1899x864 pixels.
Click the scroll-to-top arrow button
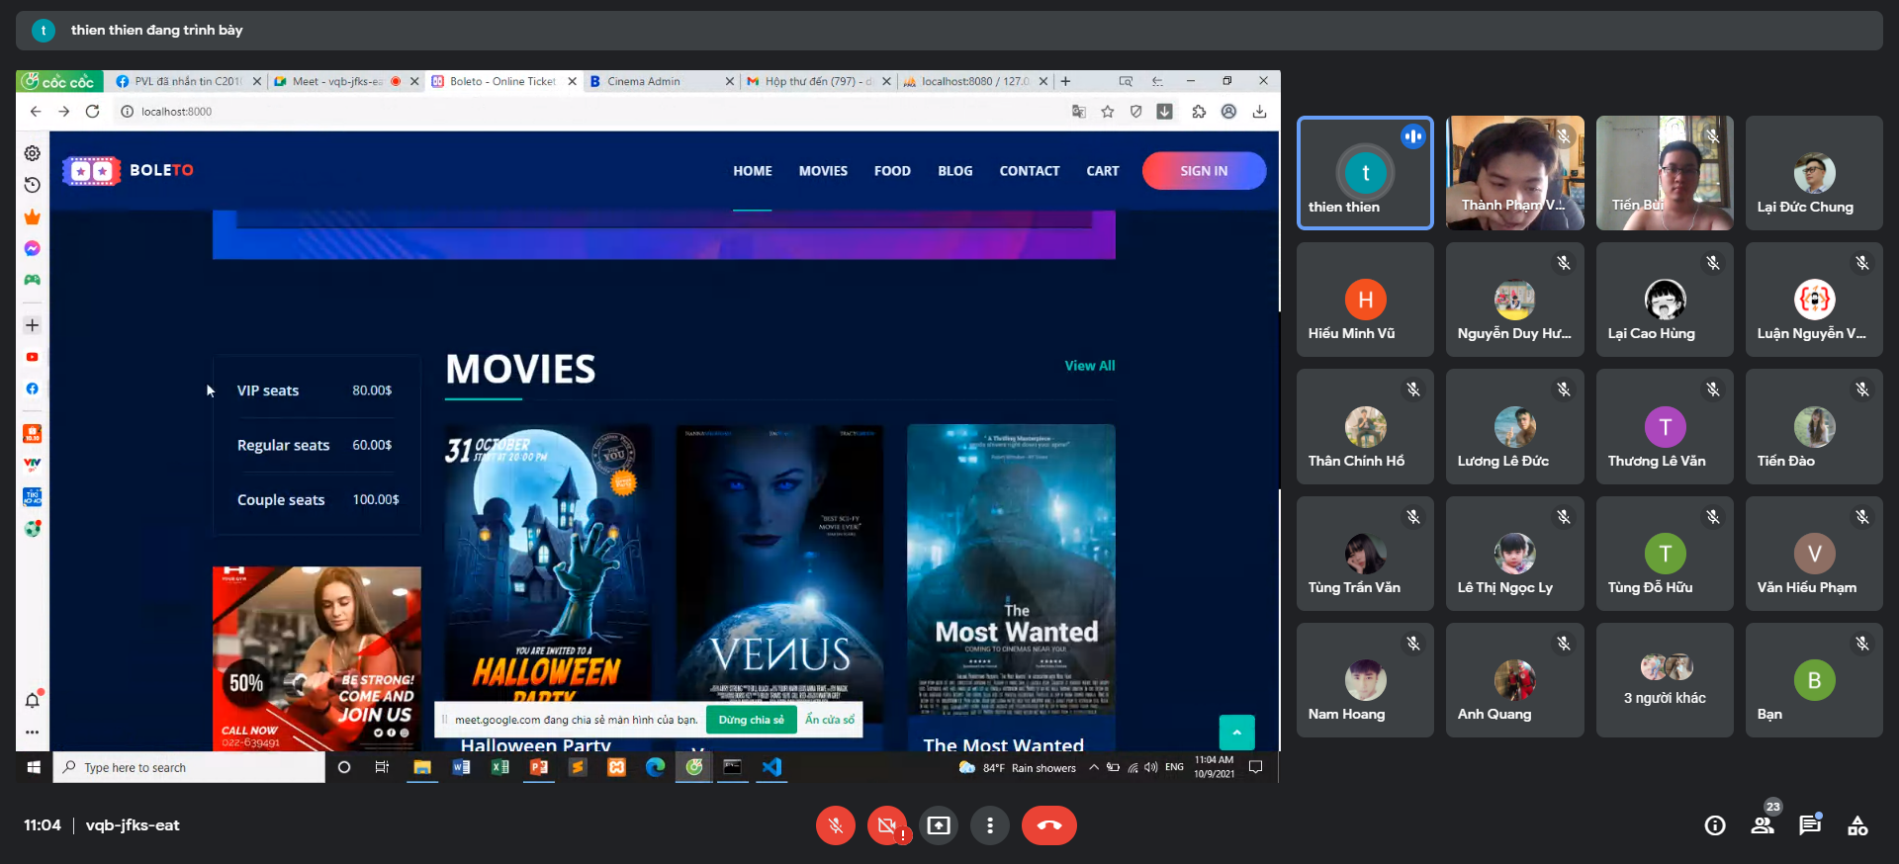tap(1237, 733)
